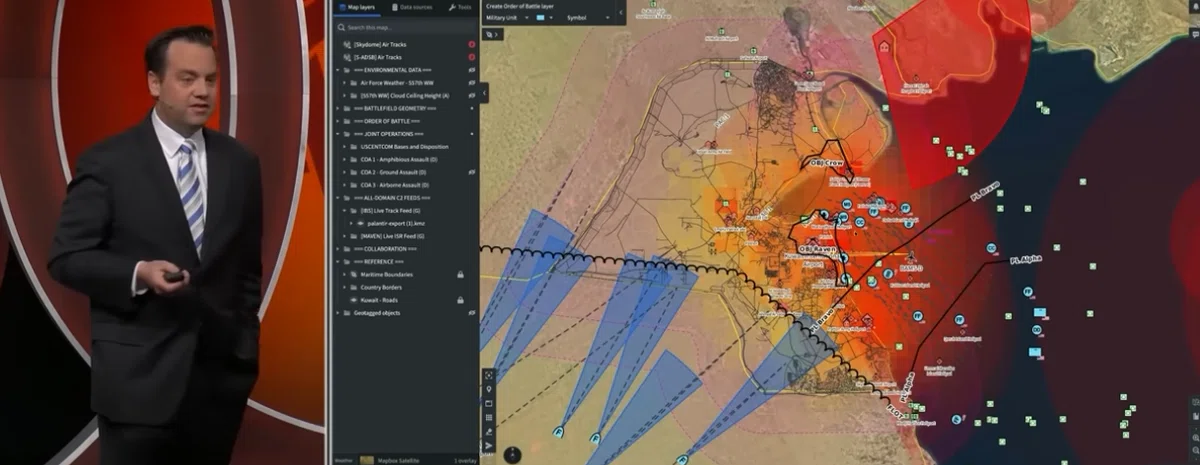The image size is (1200, 465).
Task: Open the Military Unit dropdown
Action: pos(507,18)
